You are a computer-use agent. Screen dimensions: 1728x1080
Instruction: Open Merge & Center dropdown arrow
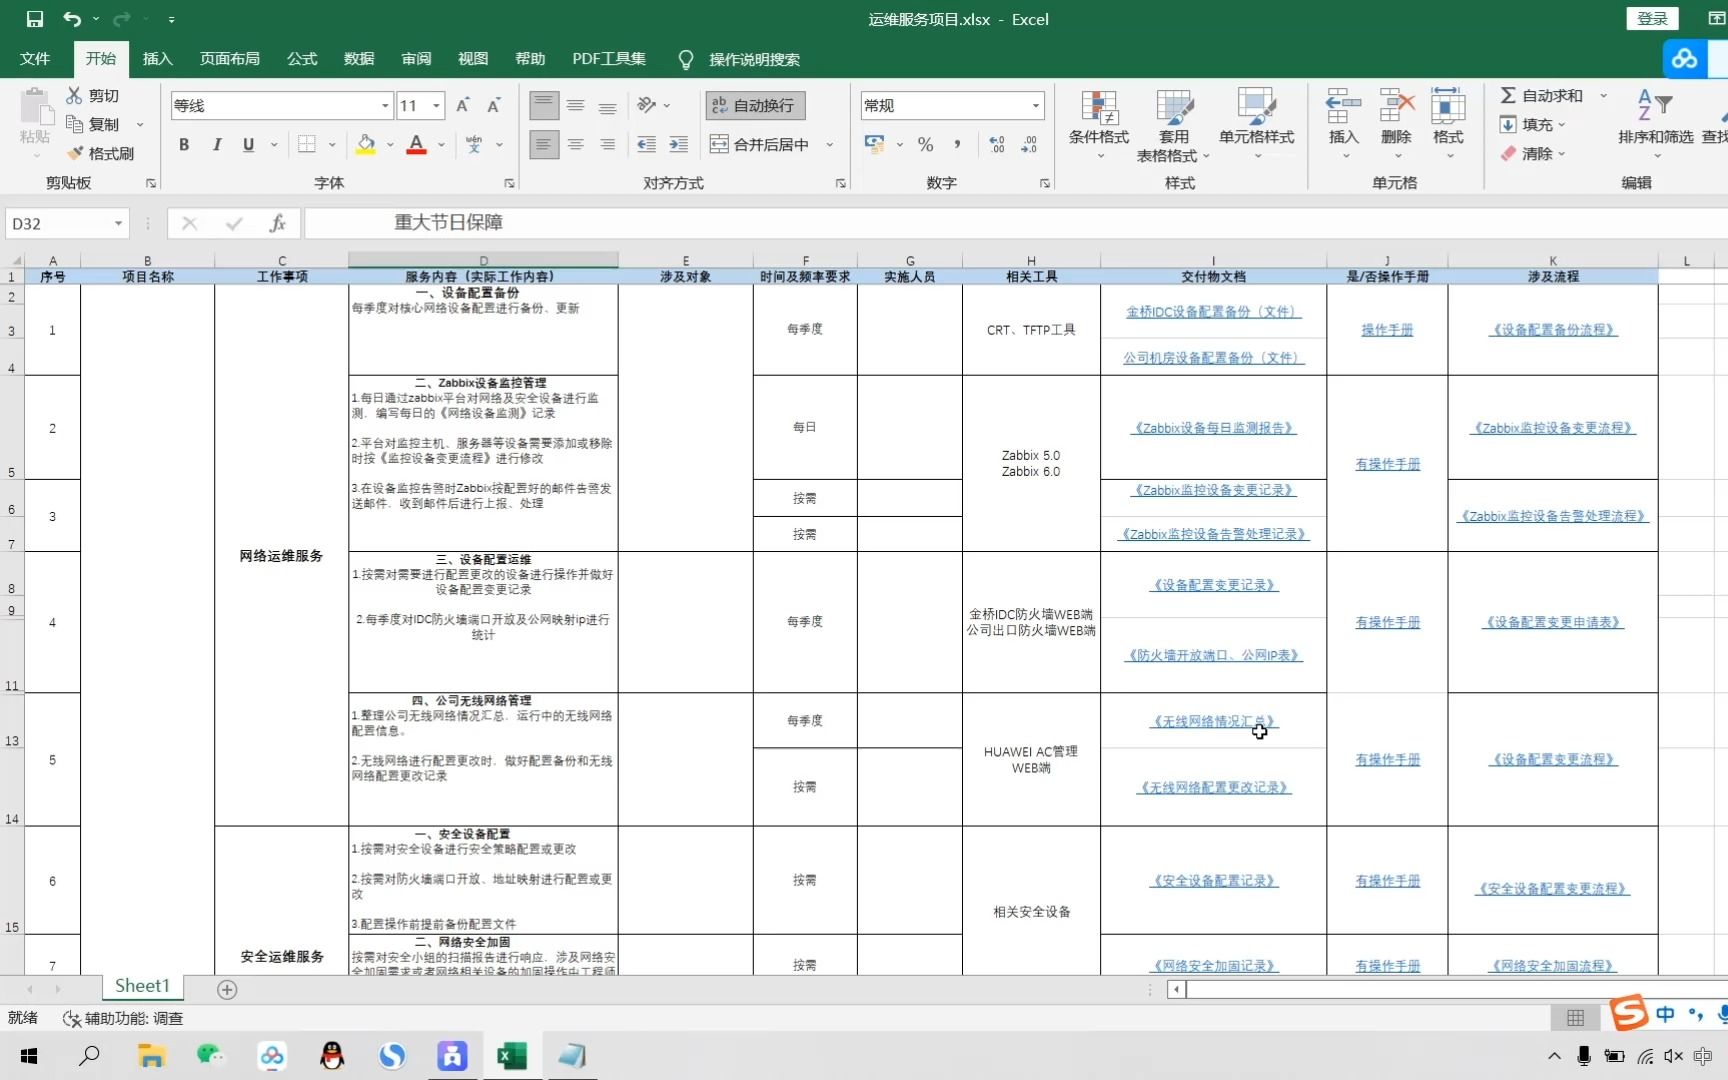(830, 144)
